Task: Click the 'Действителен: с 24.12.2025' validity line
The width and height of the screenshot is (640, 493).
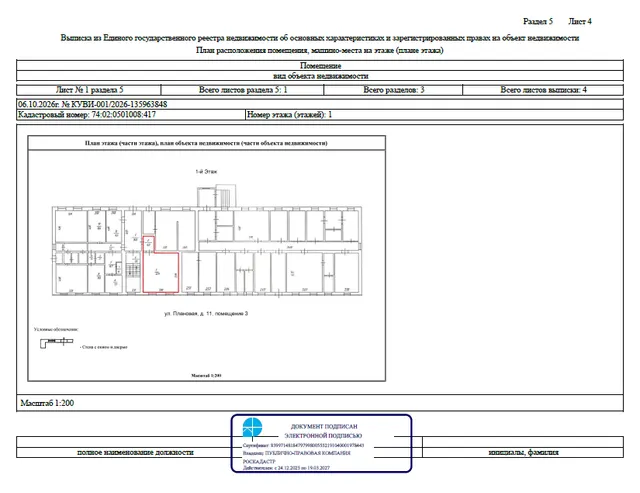Action: tap(286, 468)
